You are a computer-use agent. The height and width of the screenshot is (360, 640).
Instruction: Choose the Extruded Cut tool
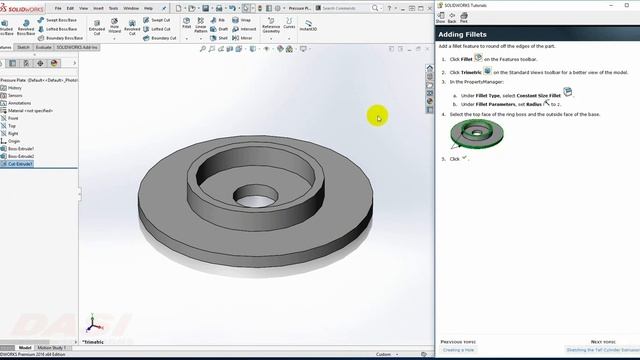[97, 27]
